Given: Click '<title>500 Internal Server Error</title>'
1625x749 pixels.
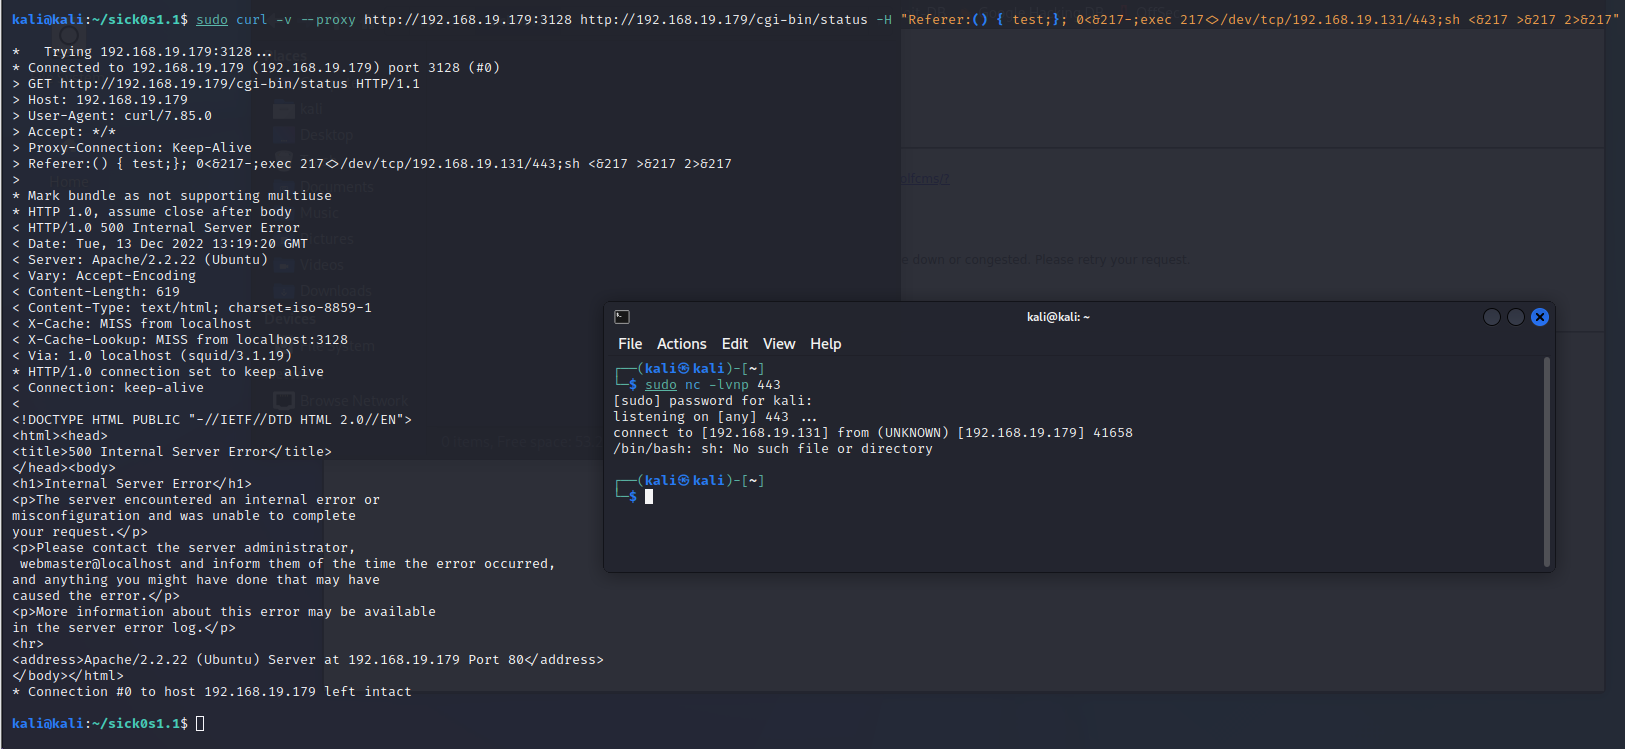Looking at the screenshot, I should click(x=172, y=451).
